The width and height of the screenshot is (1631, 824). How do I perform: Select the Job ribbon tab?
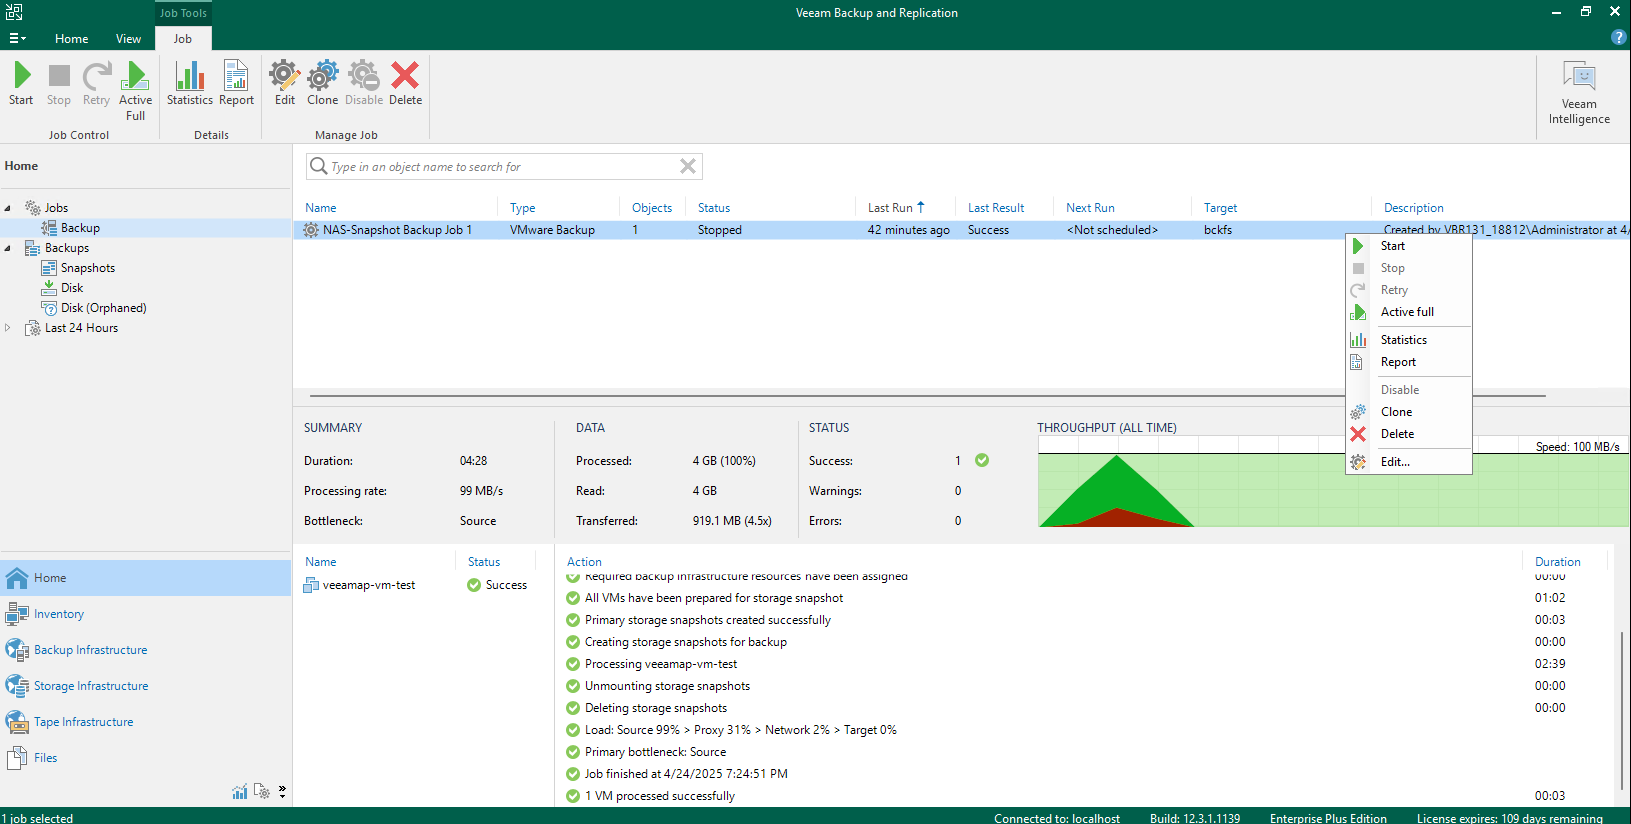(x=183, y=39)
